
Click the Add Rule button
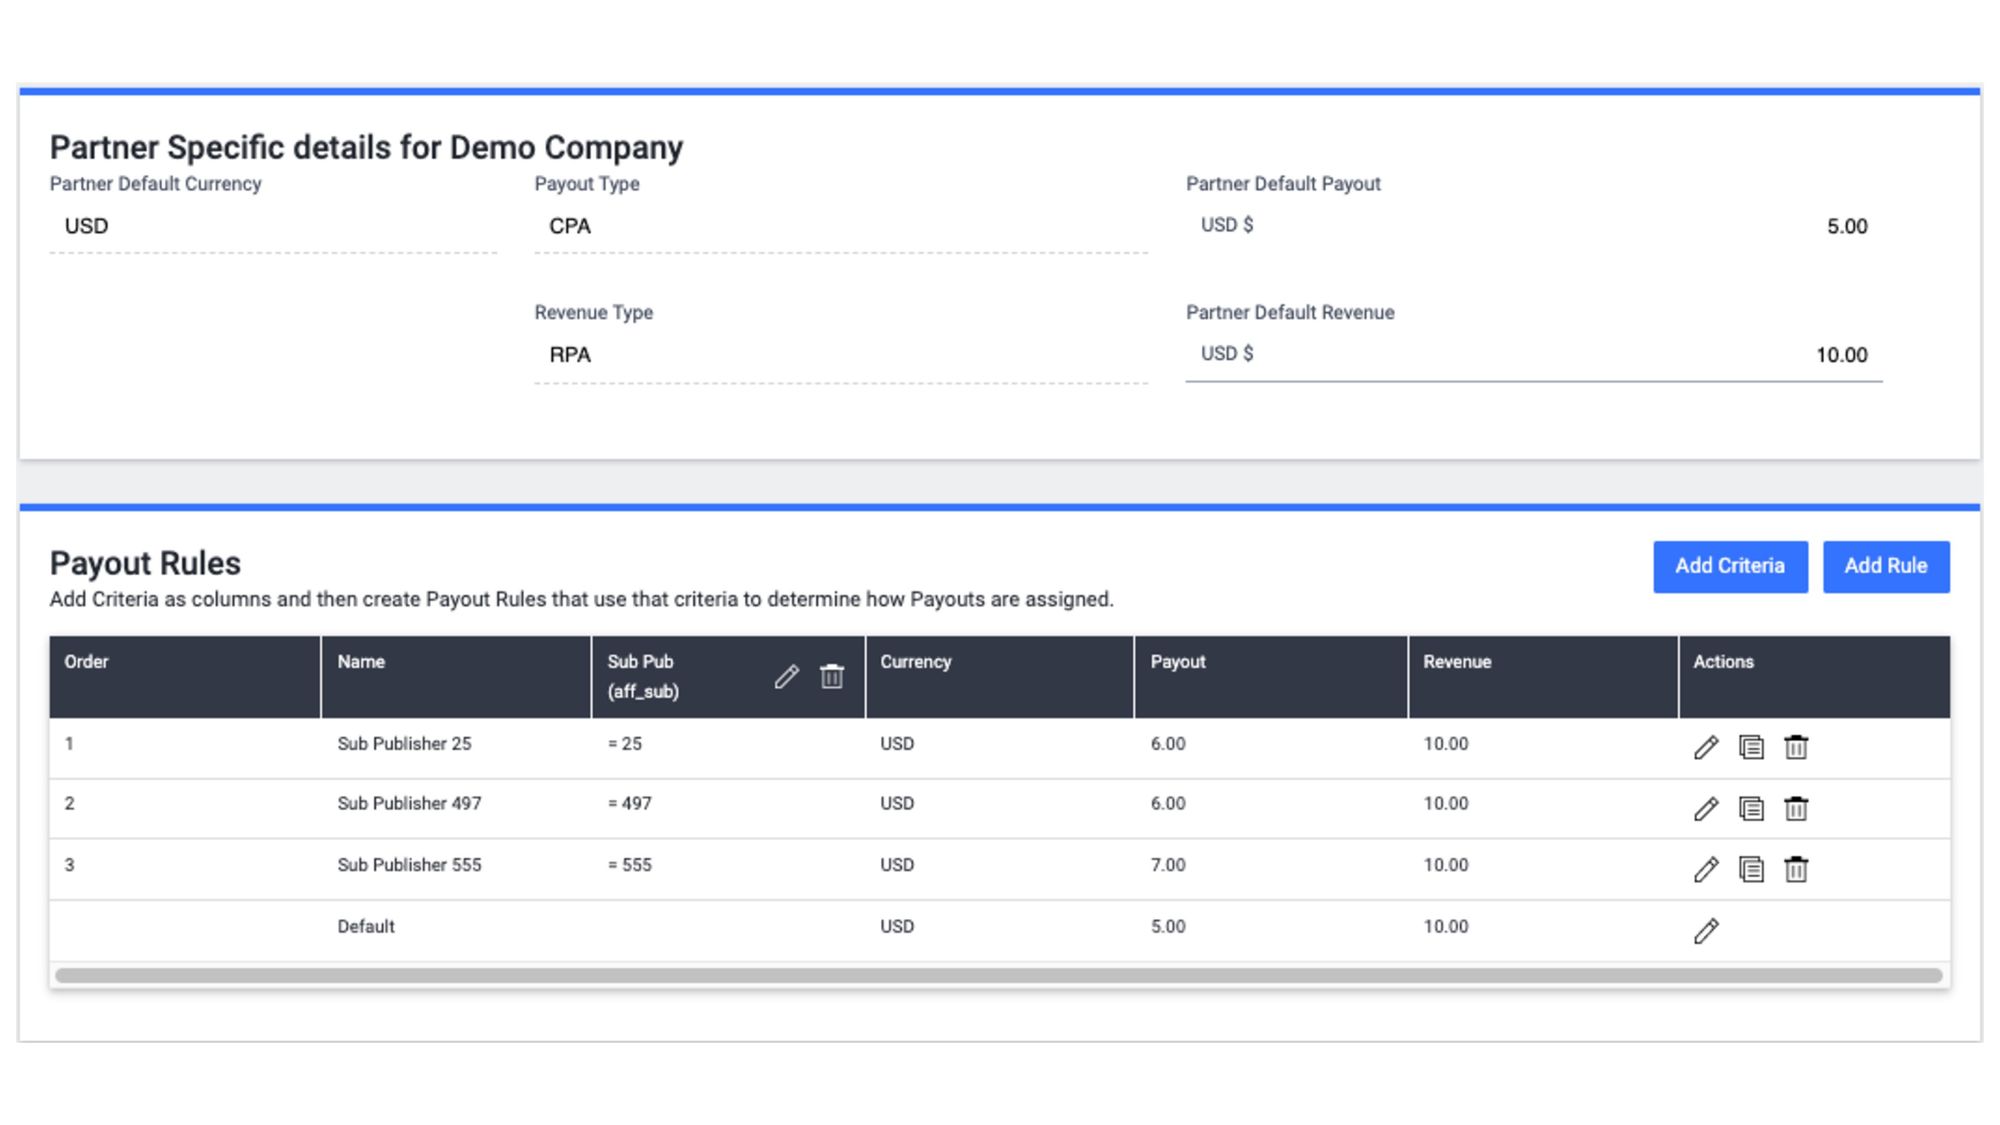click(x=1886, y=567)
